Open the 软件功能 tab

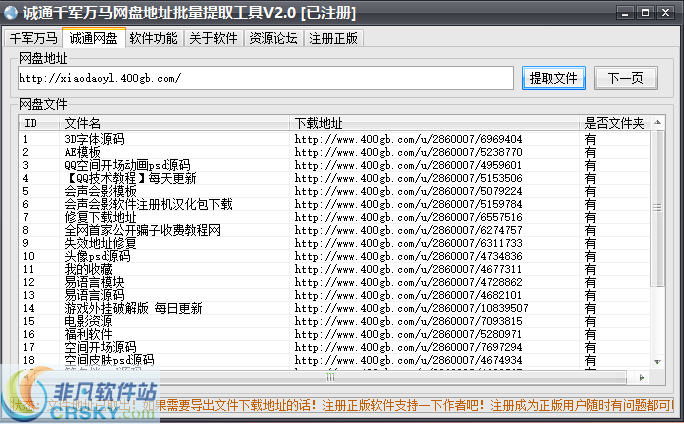click(154, 38)
